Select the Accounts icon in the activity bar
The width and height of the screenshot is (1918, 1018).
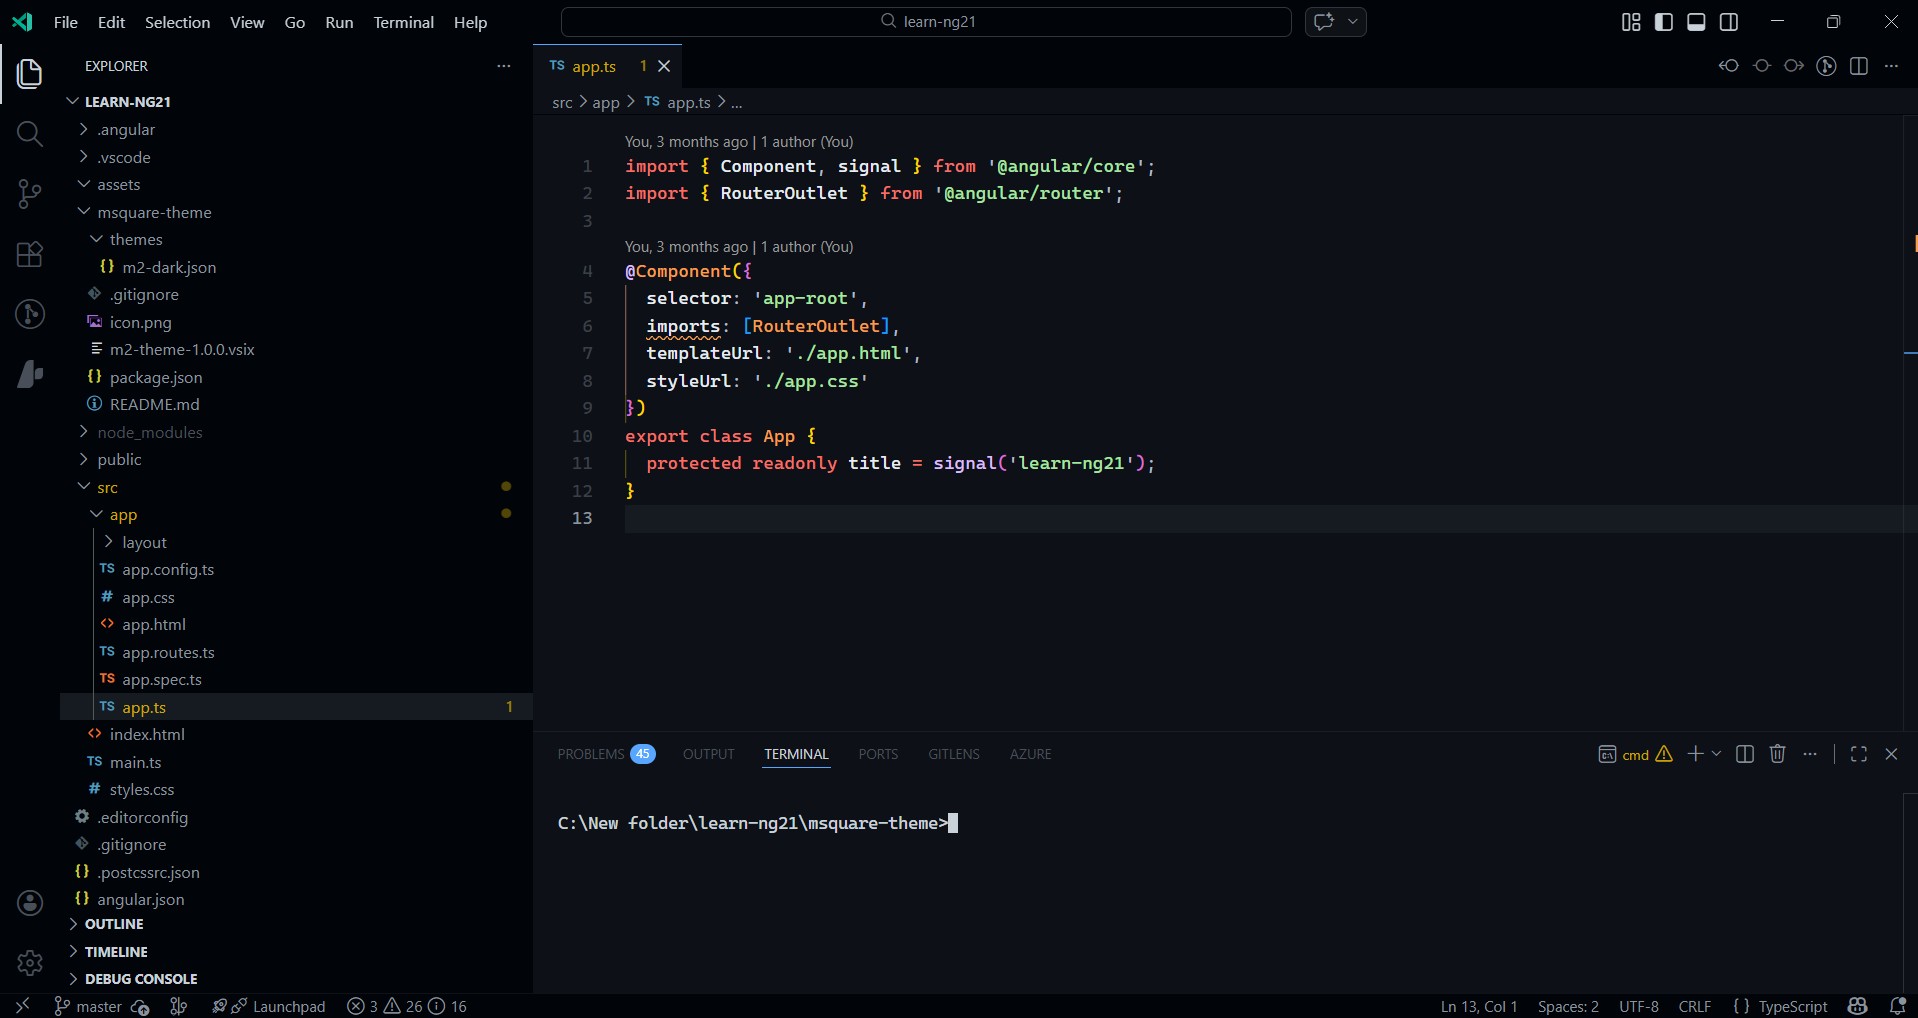30,902
